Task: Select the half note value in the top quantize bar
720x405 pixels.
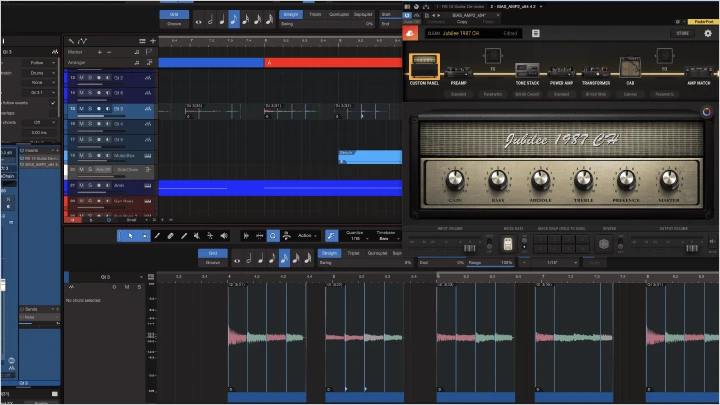Action: 210,20
